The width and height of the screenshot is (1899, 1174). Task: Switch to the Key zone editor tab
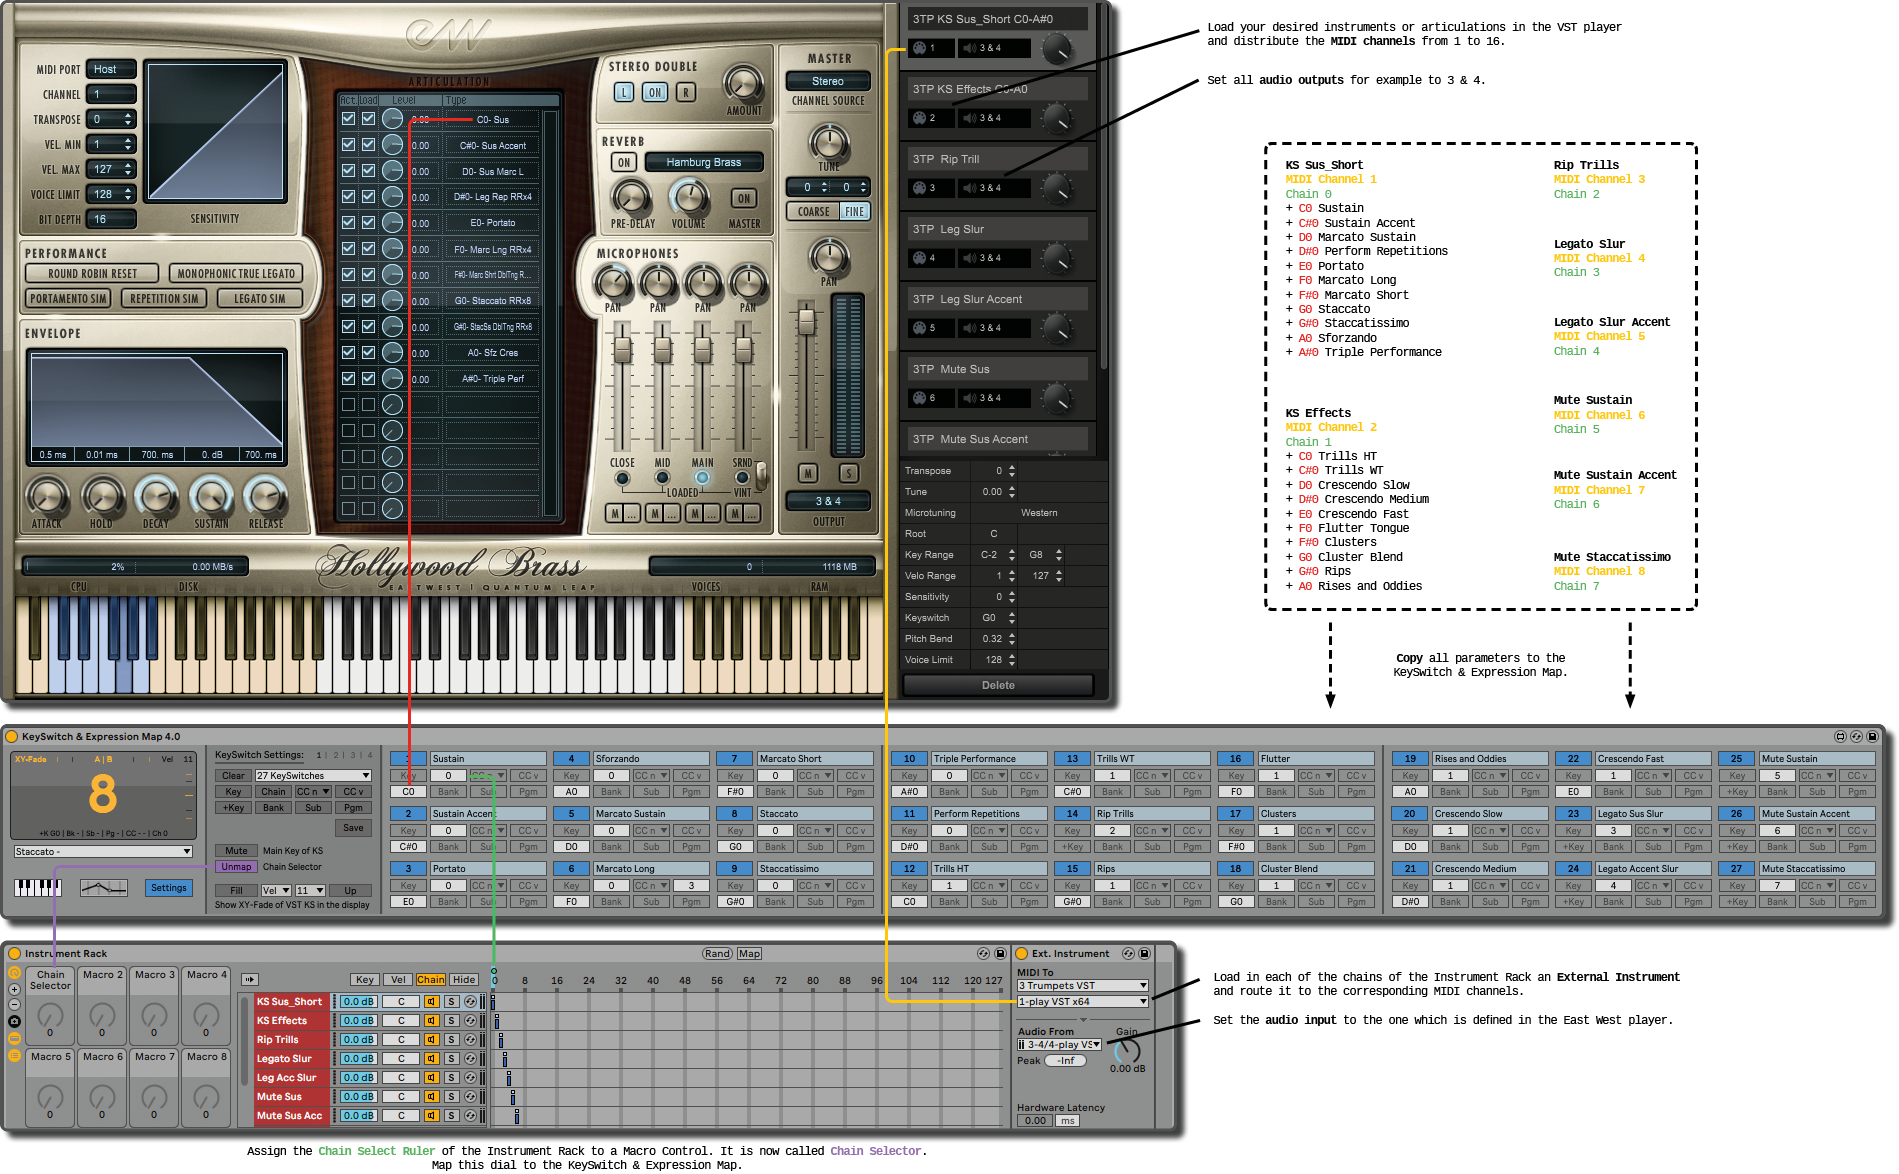tap(365, 979)
